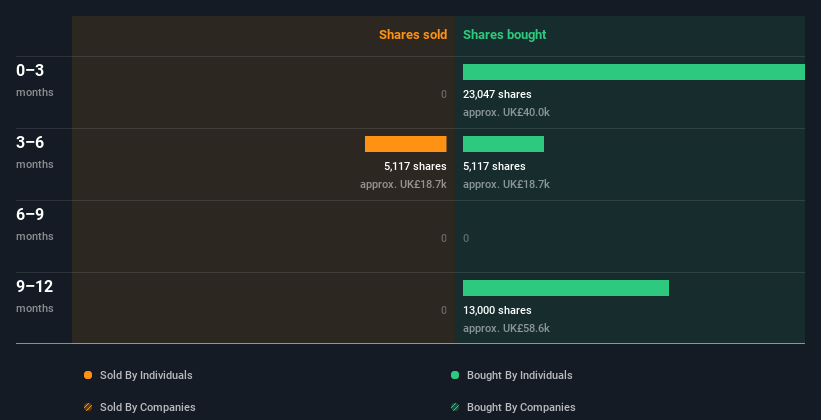Click the orange Sold By Individuals legend dot
Image resolution: width=821 pixels, height=420 pixels.
(88, 375)
